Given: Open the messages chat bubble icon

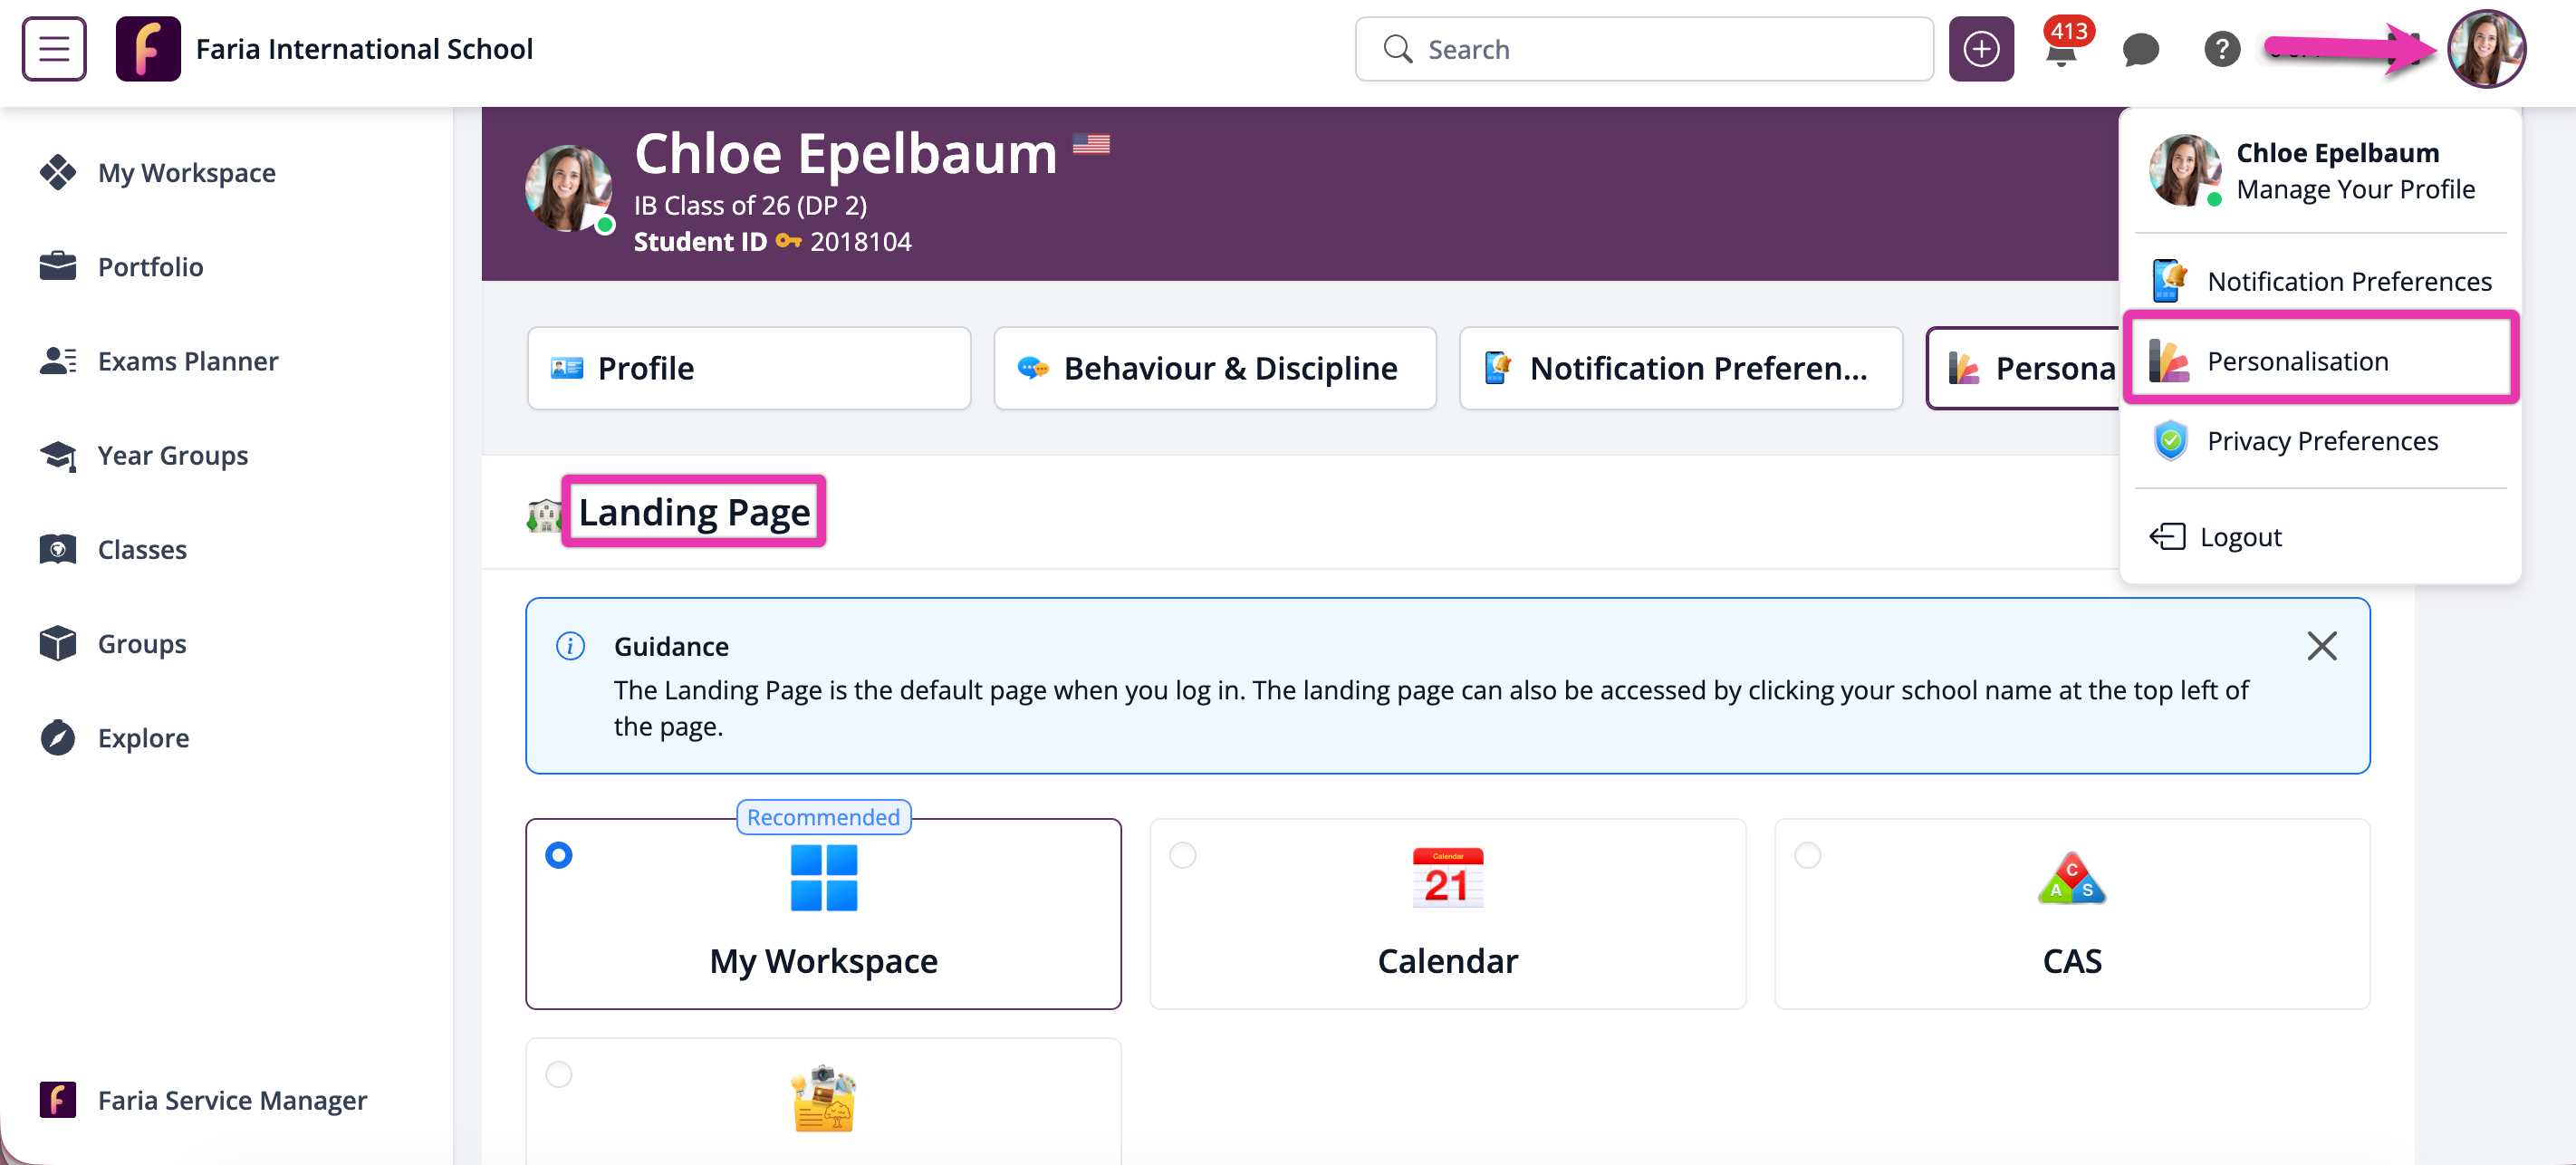Looking at the screenshot, I should (x=2140, y=50).
